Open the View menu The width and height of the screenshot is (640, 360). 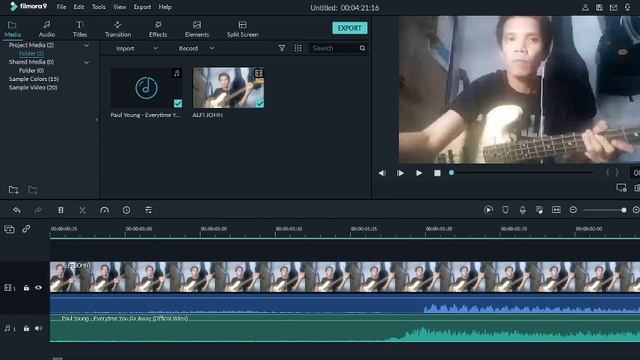point(119,7)
